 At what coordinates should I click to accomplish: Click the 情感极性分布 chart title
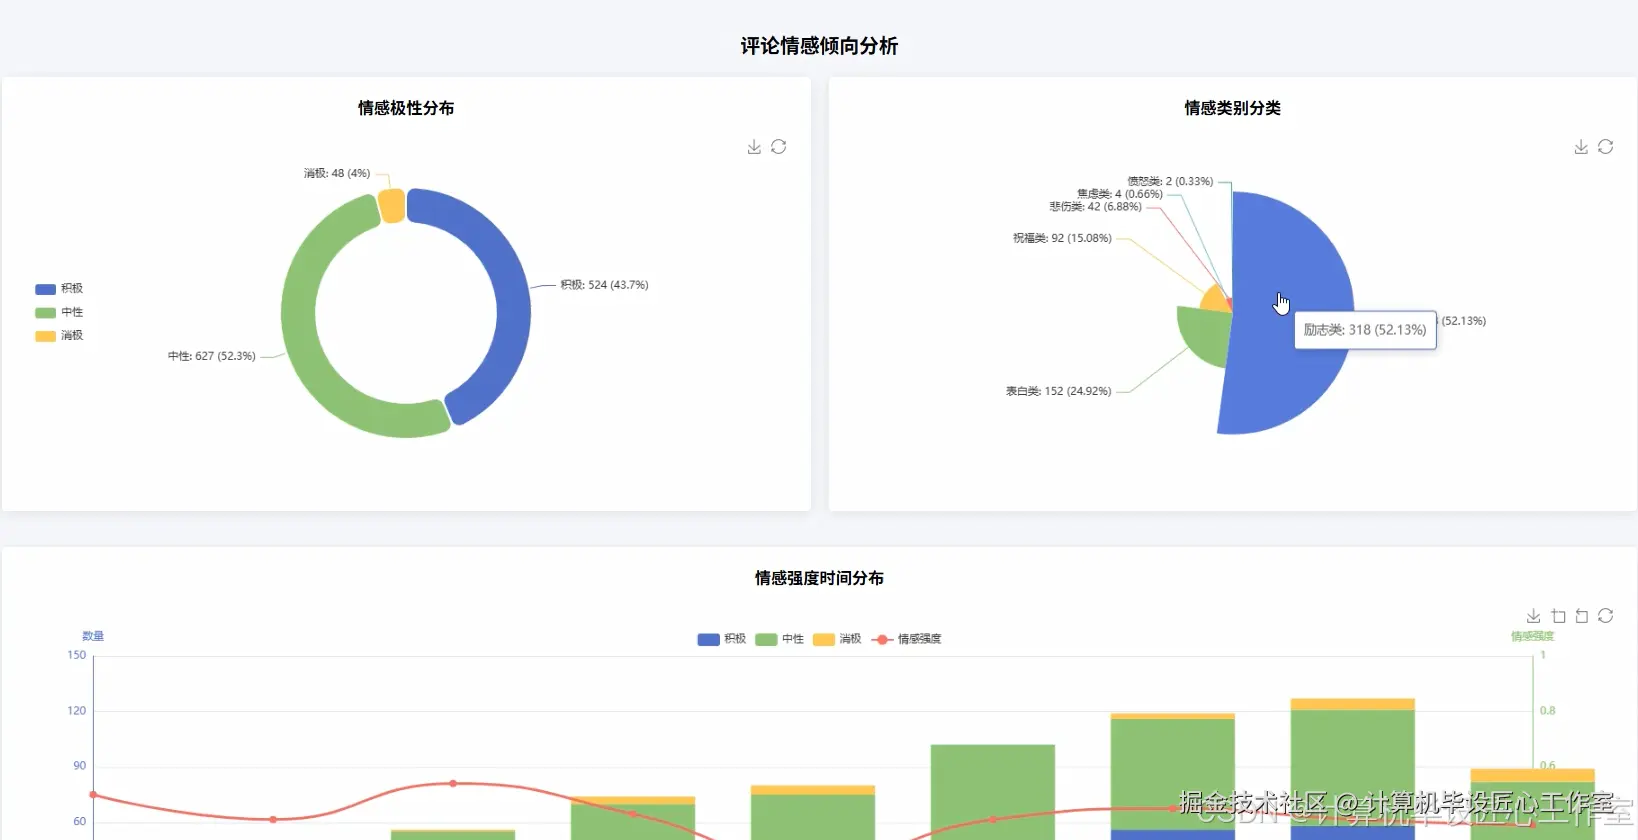406,108
